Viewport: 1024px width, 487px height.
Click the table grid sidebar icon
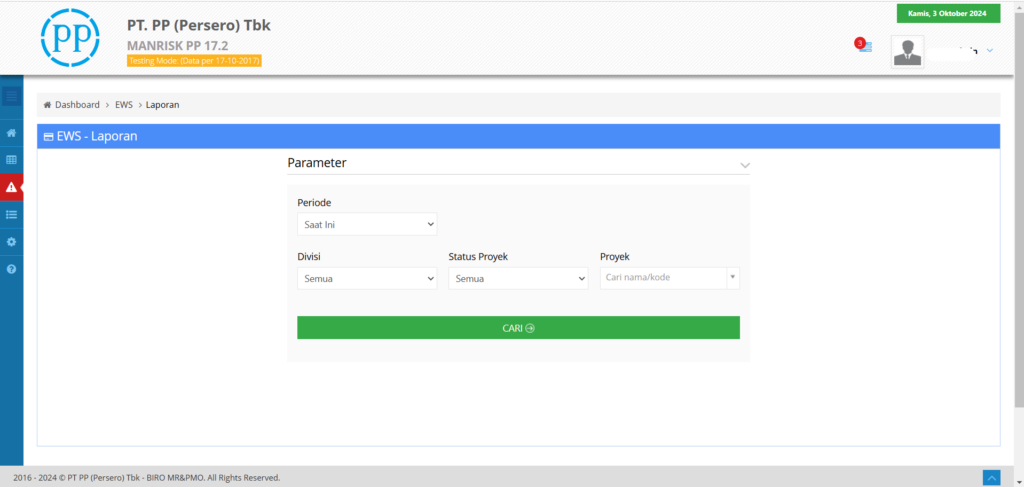pyautogui.click(x=11, y=160)
